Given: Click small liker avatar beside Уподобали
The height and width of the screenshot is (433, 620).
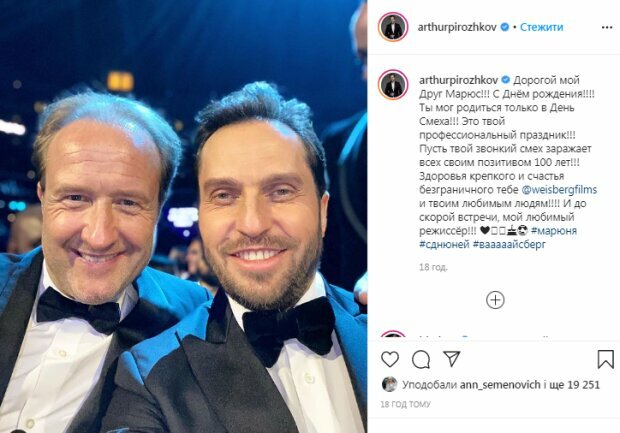Looking at the screenshot, I should pos(389,384).
